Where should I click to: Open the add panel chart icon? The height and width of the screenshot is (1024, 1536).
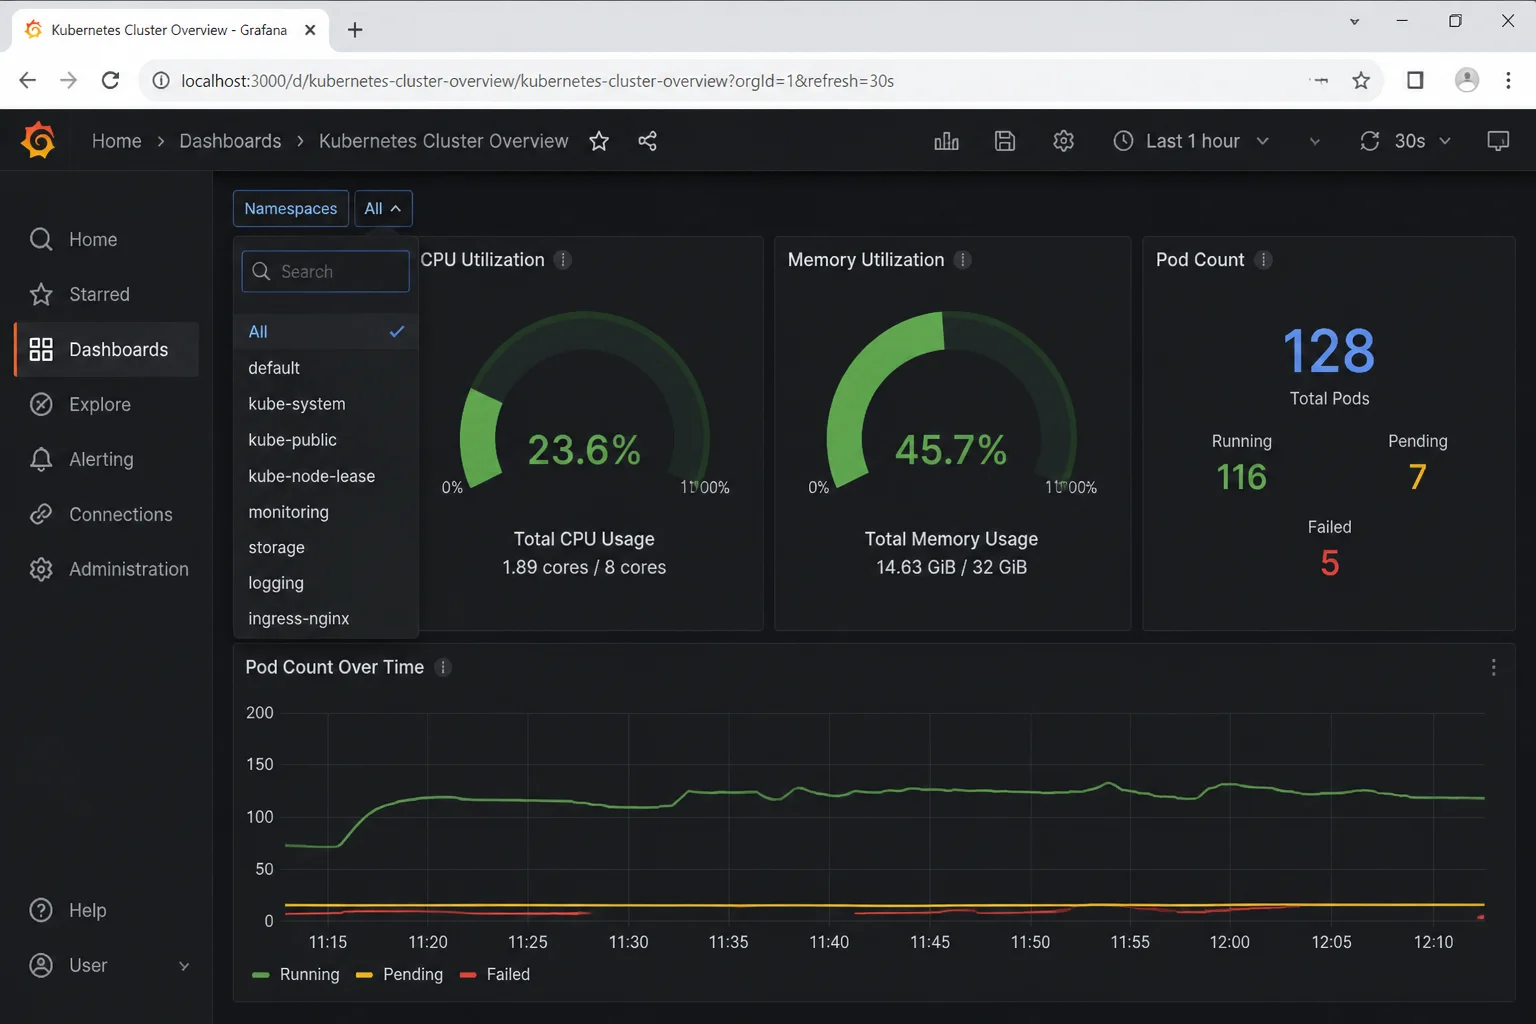pyautogui.click(x=946, y=141)
